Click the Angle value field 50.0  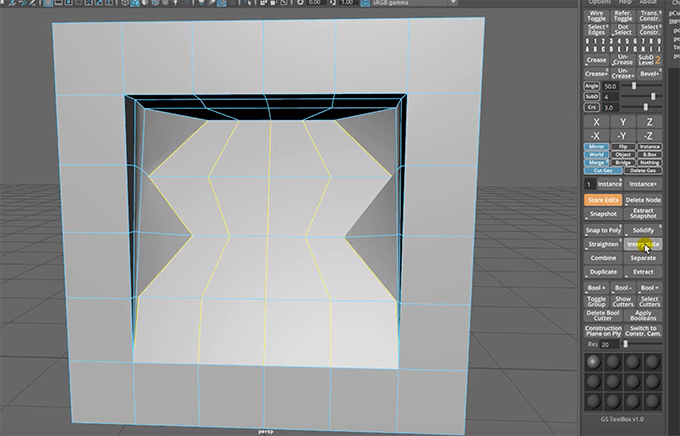point(610,86)
